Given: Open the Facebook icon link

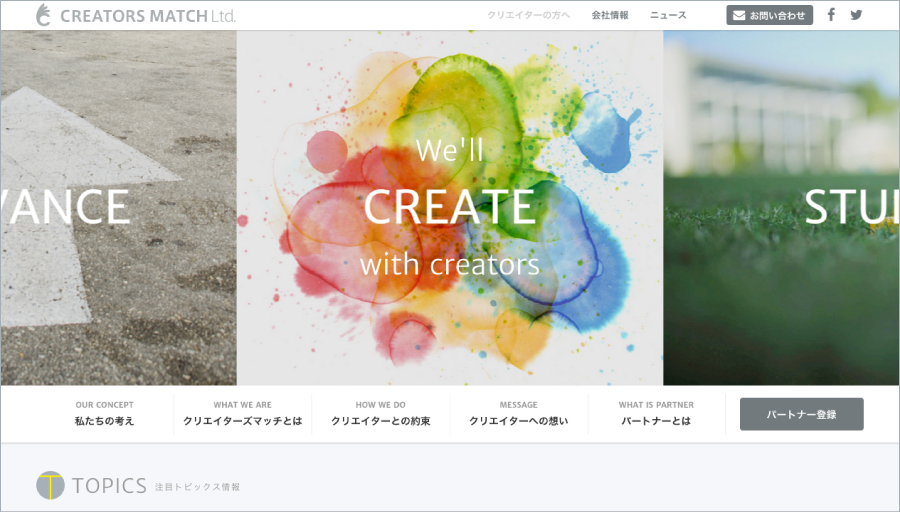Looking at the screenshot, I should click(x=831, y=15).
